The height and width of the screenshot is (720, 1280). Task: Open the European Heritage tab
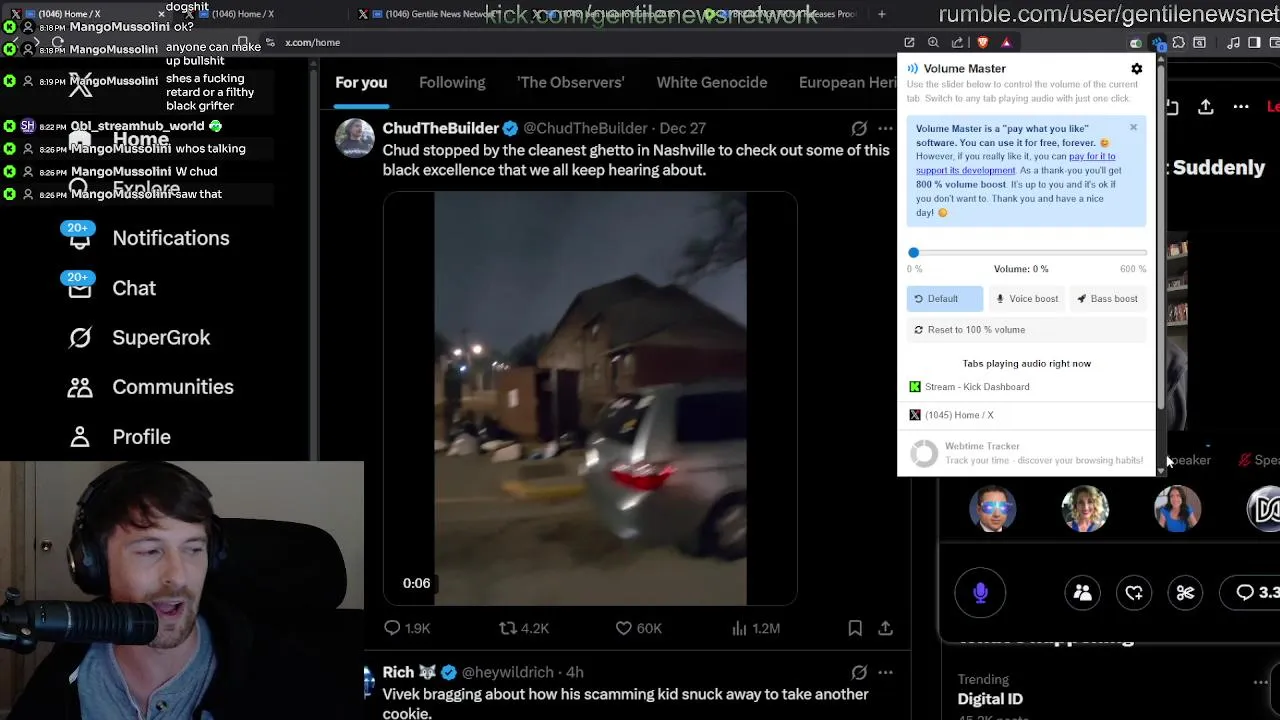coord(848,82)
